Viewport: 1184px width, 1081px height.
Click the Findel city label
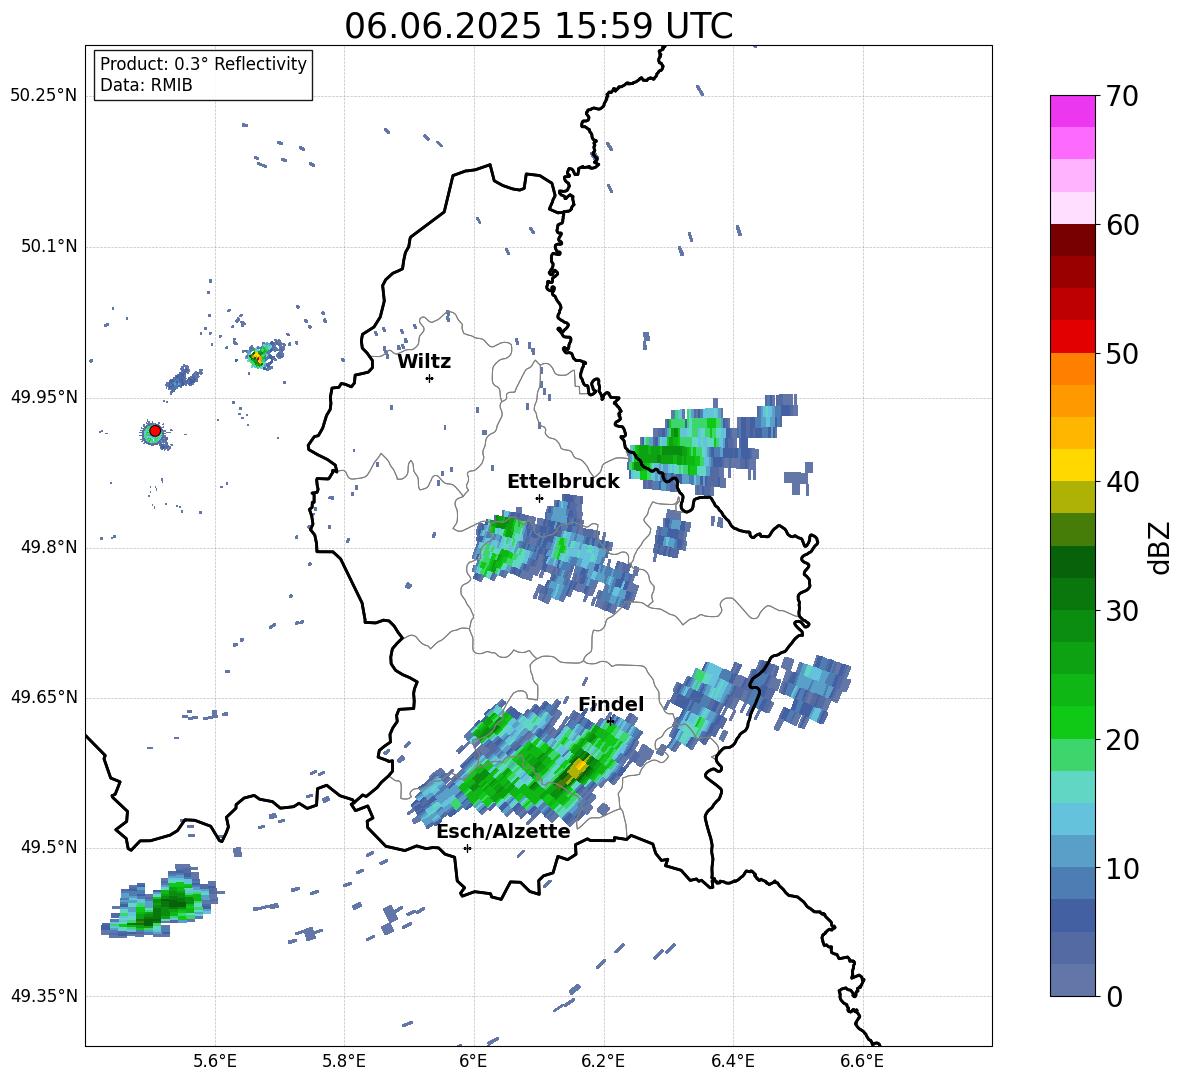click(x=611, y=704)
